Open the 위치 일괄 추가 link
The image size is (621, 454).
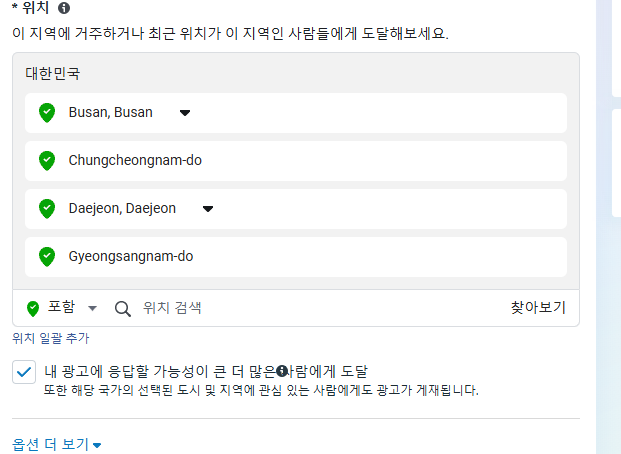[x=51, y=338]
